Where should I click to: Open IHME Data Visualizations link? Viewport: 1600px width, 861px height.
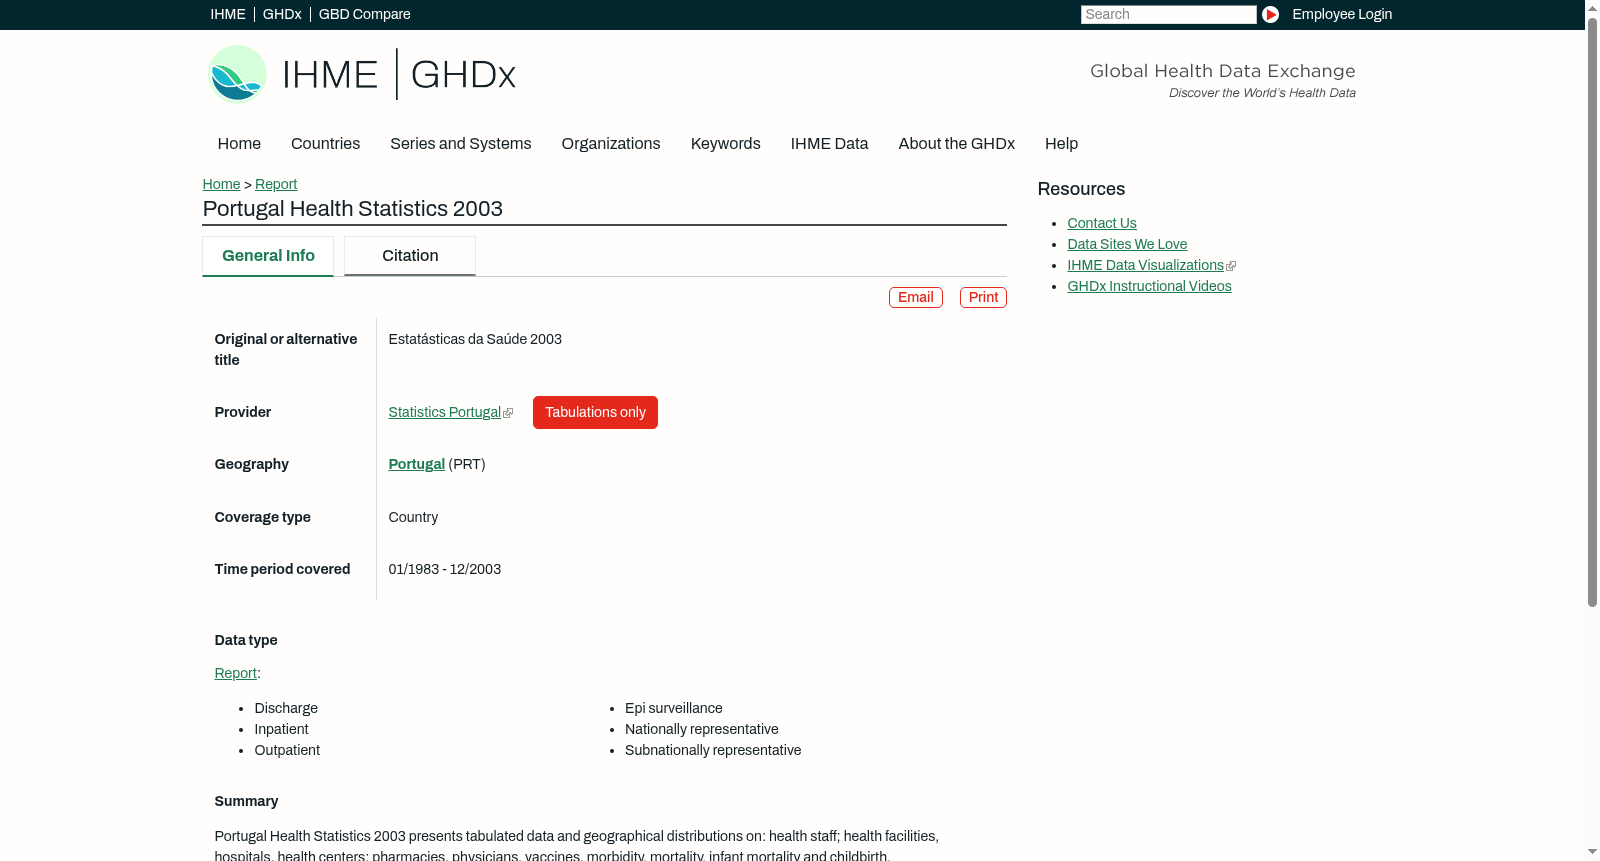coord(1145,265)
